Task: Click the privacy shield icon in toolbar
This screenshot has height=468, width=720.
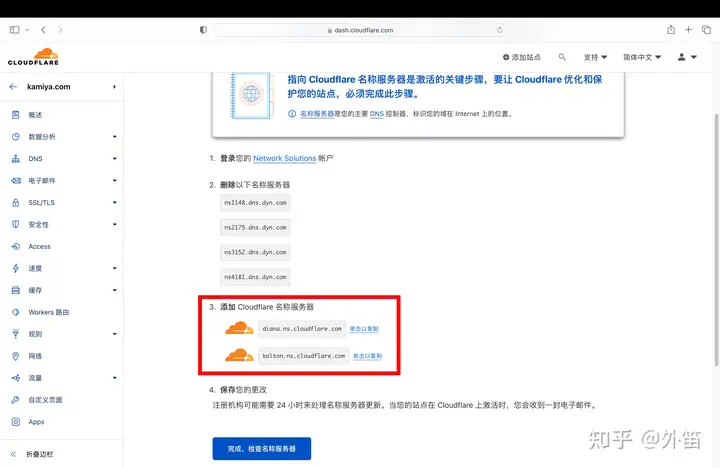Action: pos(203,30)
